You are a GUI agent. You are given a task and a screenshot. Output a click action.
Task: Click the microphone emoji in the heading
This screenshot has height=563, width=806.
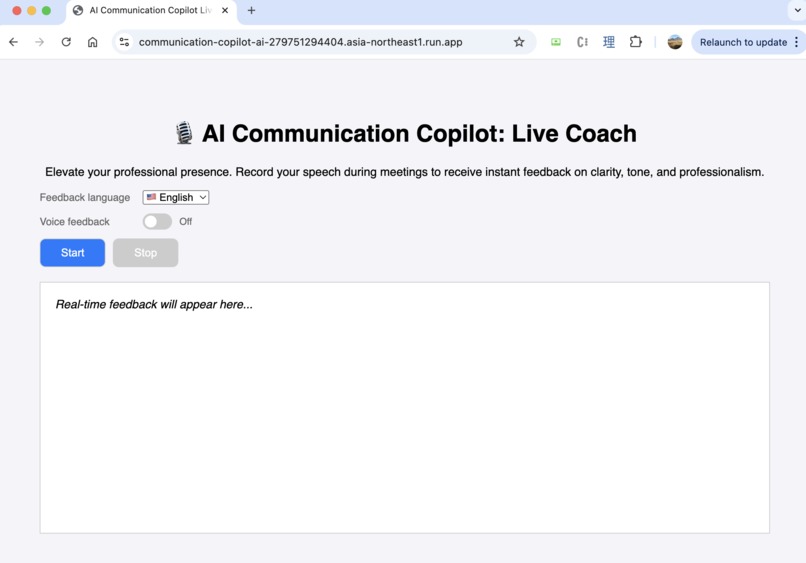pos(184,133)
